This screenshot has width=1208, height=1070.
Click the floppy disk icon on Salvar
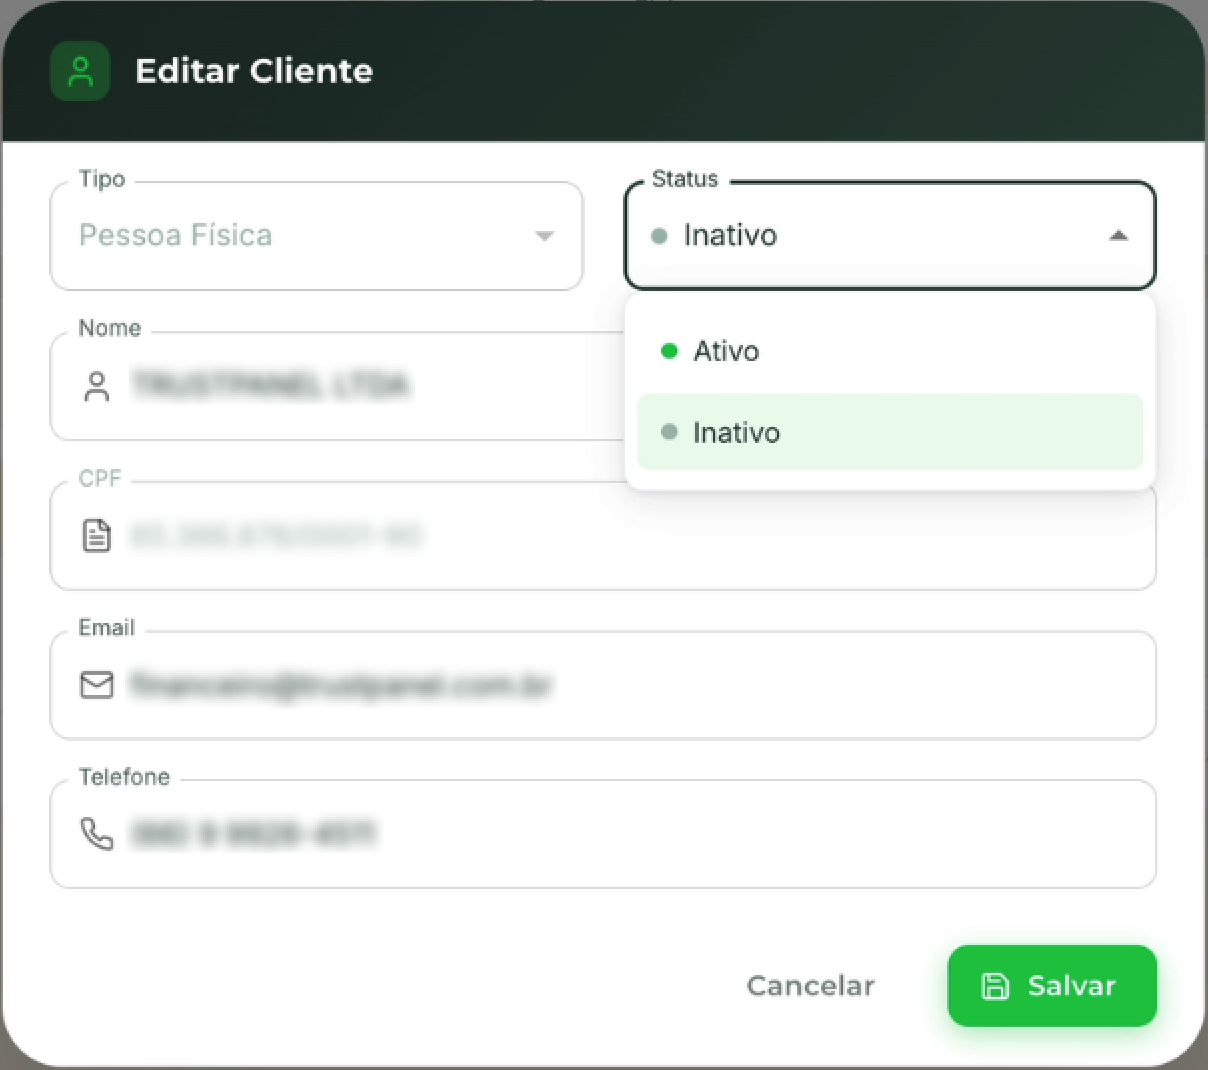(x=995, y=986)
